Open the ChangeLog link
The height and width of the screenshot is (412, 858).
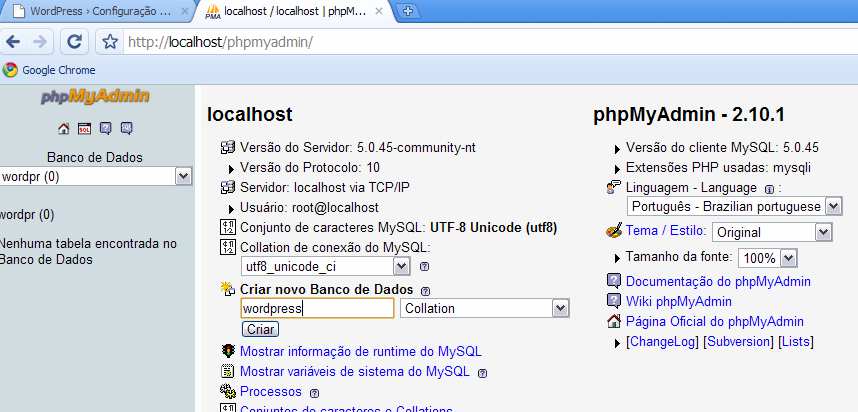pyautogui.click(x=663, y=341)
